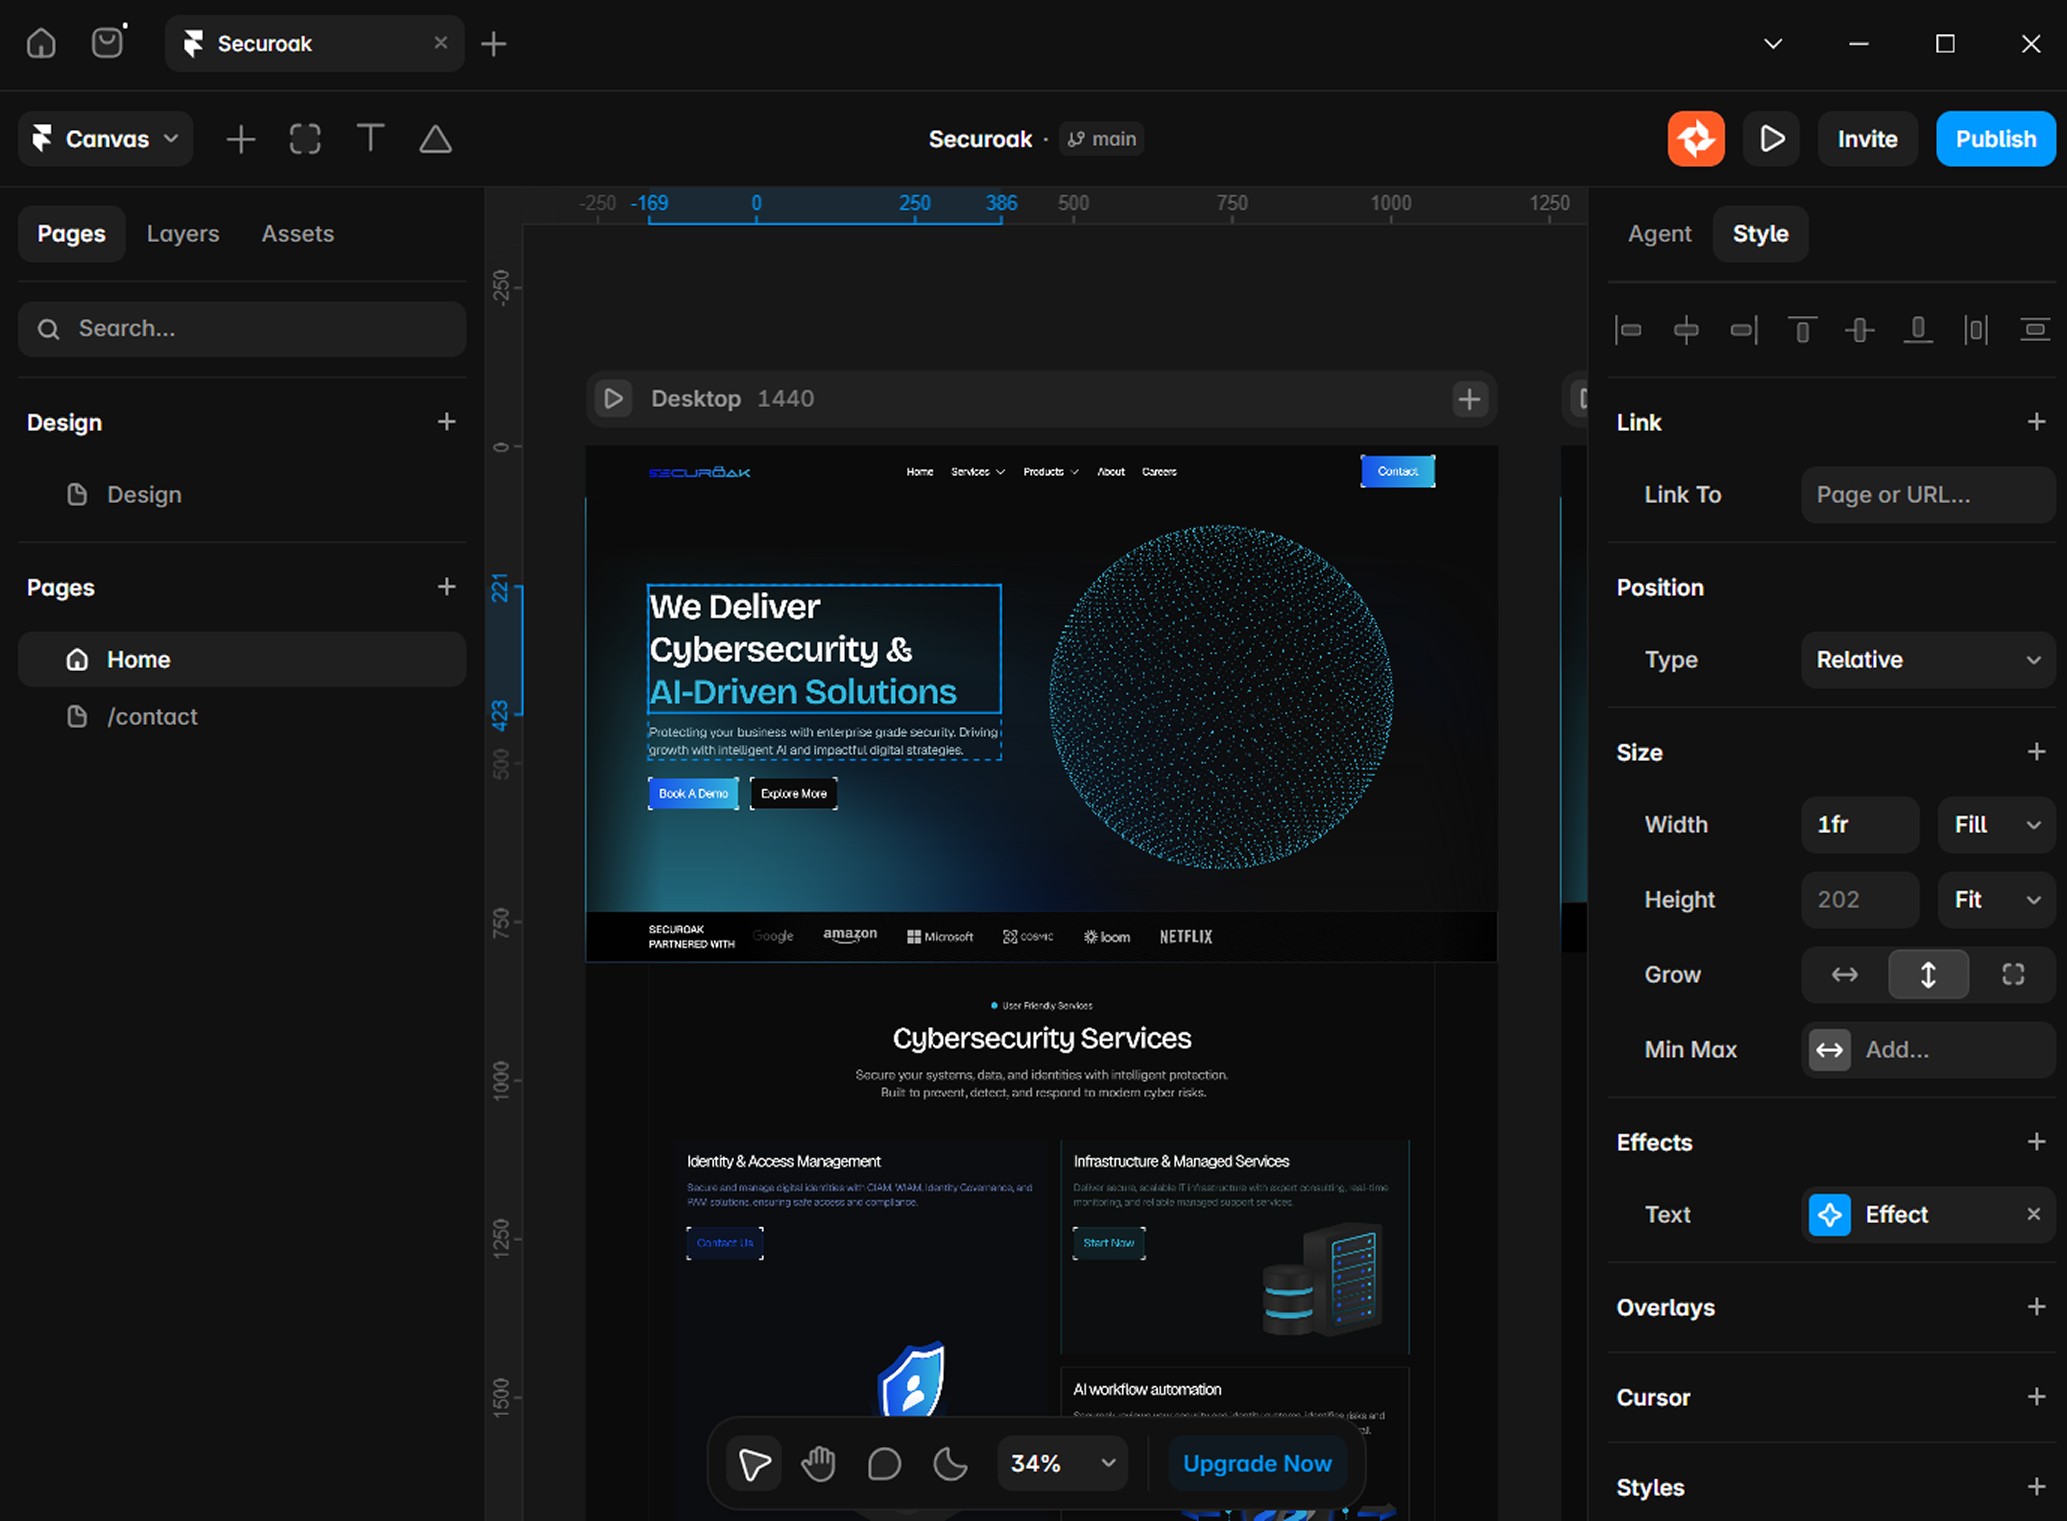Select the hand pan tool
2067x1521 pixels.
point(819,1464)
